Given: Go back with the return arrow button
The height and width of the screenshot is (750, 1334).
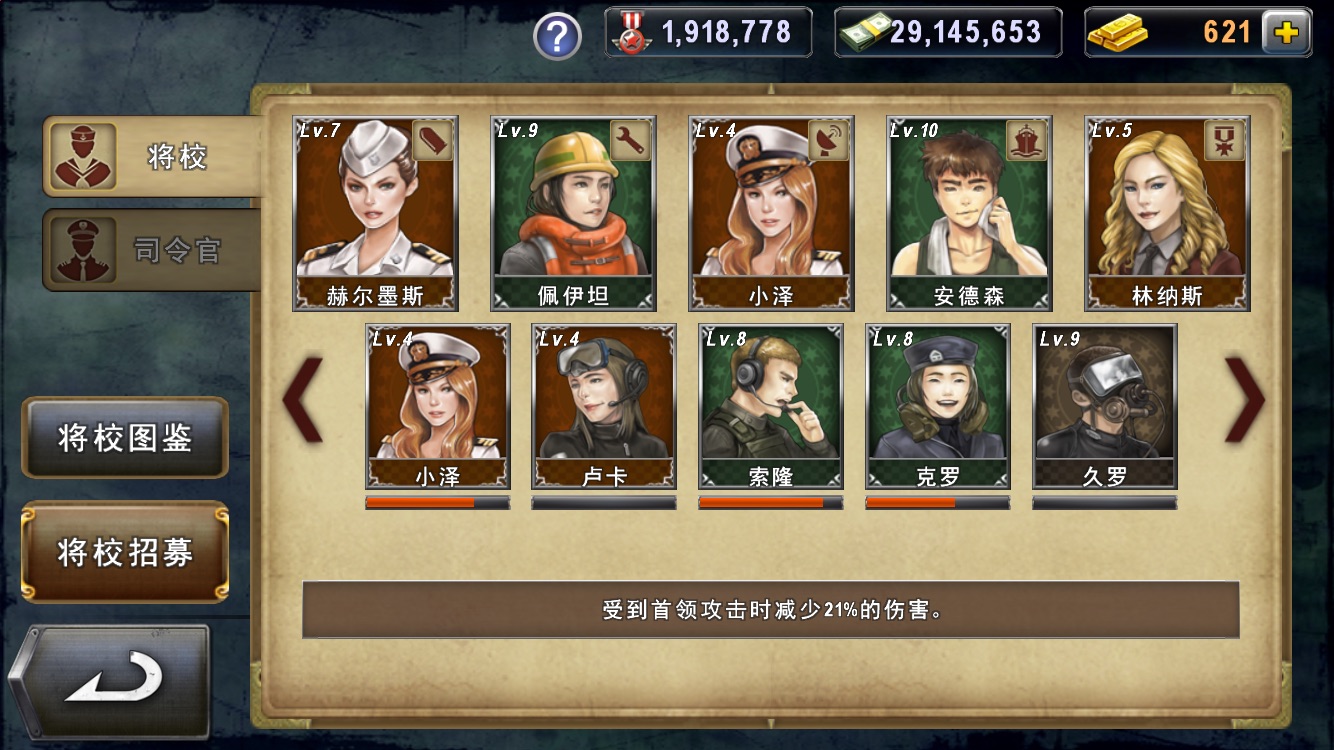Looking at the screenshot, I should coord(110,682).
